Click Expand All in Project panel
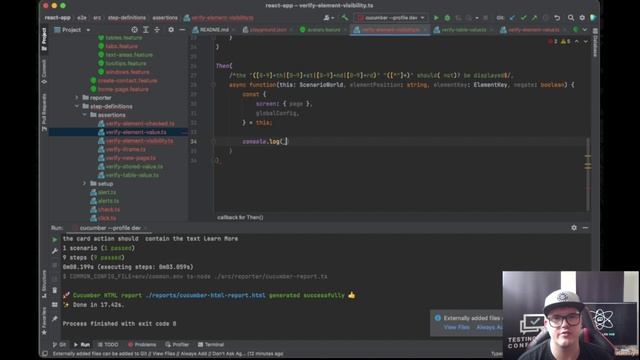This screenshot has width=640, height=360. coord(146,30)
